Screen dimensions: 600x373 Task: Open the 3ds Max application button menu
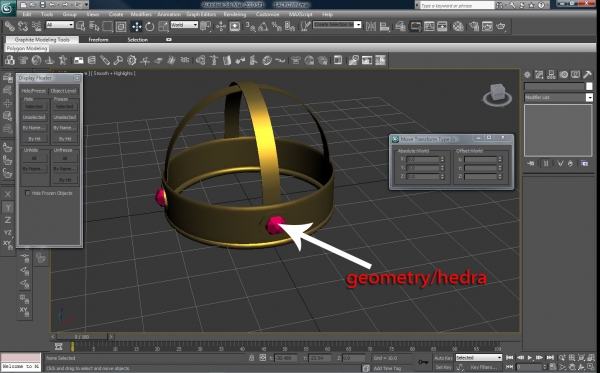pos(7,8)
